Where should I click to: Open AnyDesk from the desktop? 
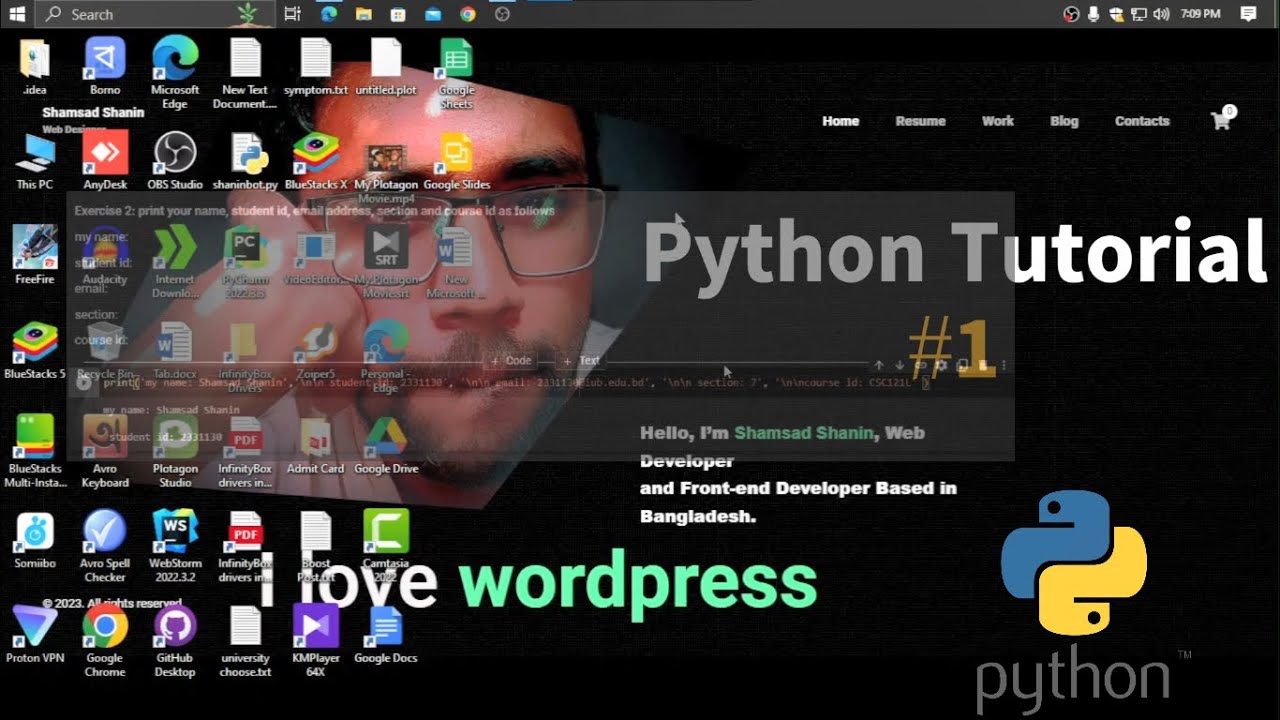click(x=105, y=160)
